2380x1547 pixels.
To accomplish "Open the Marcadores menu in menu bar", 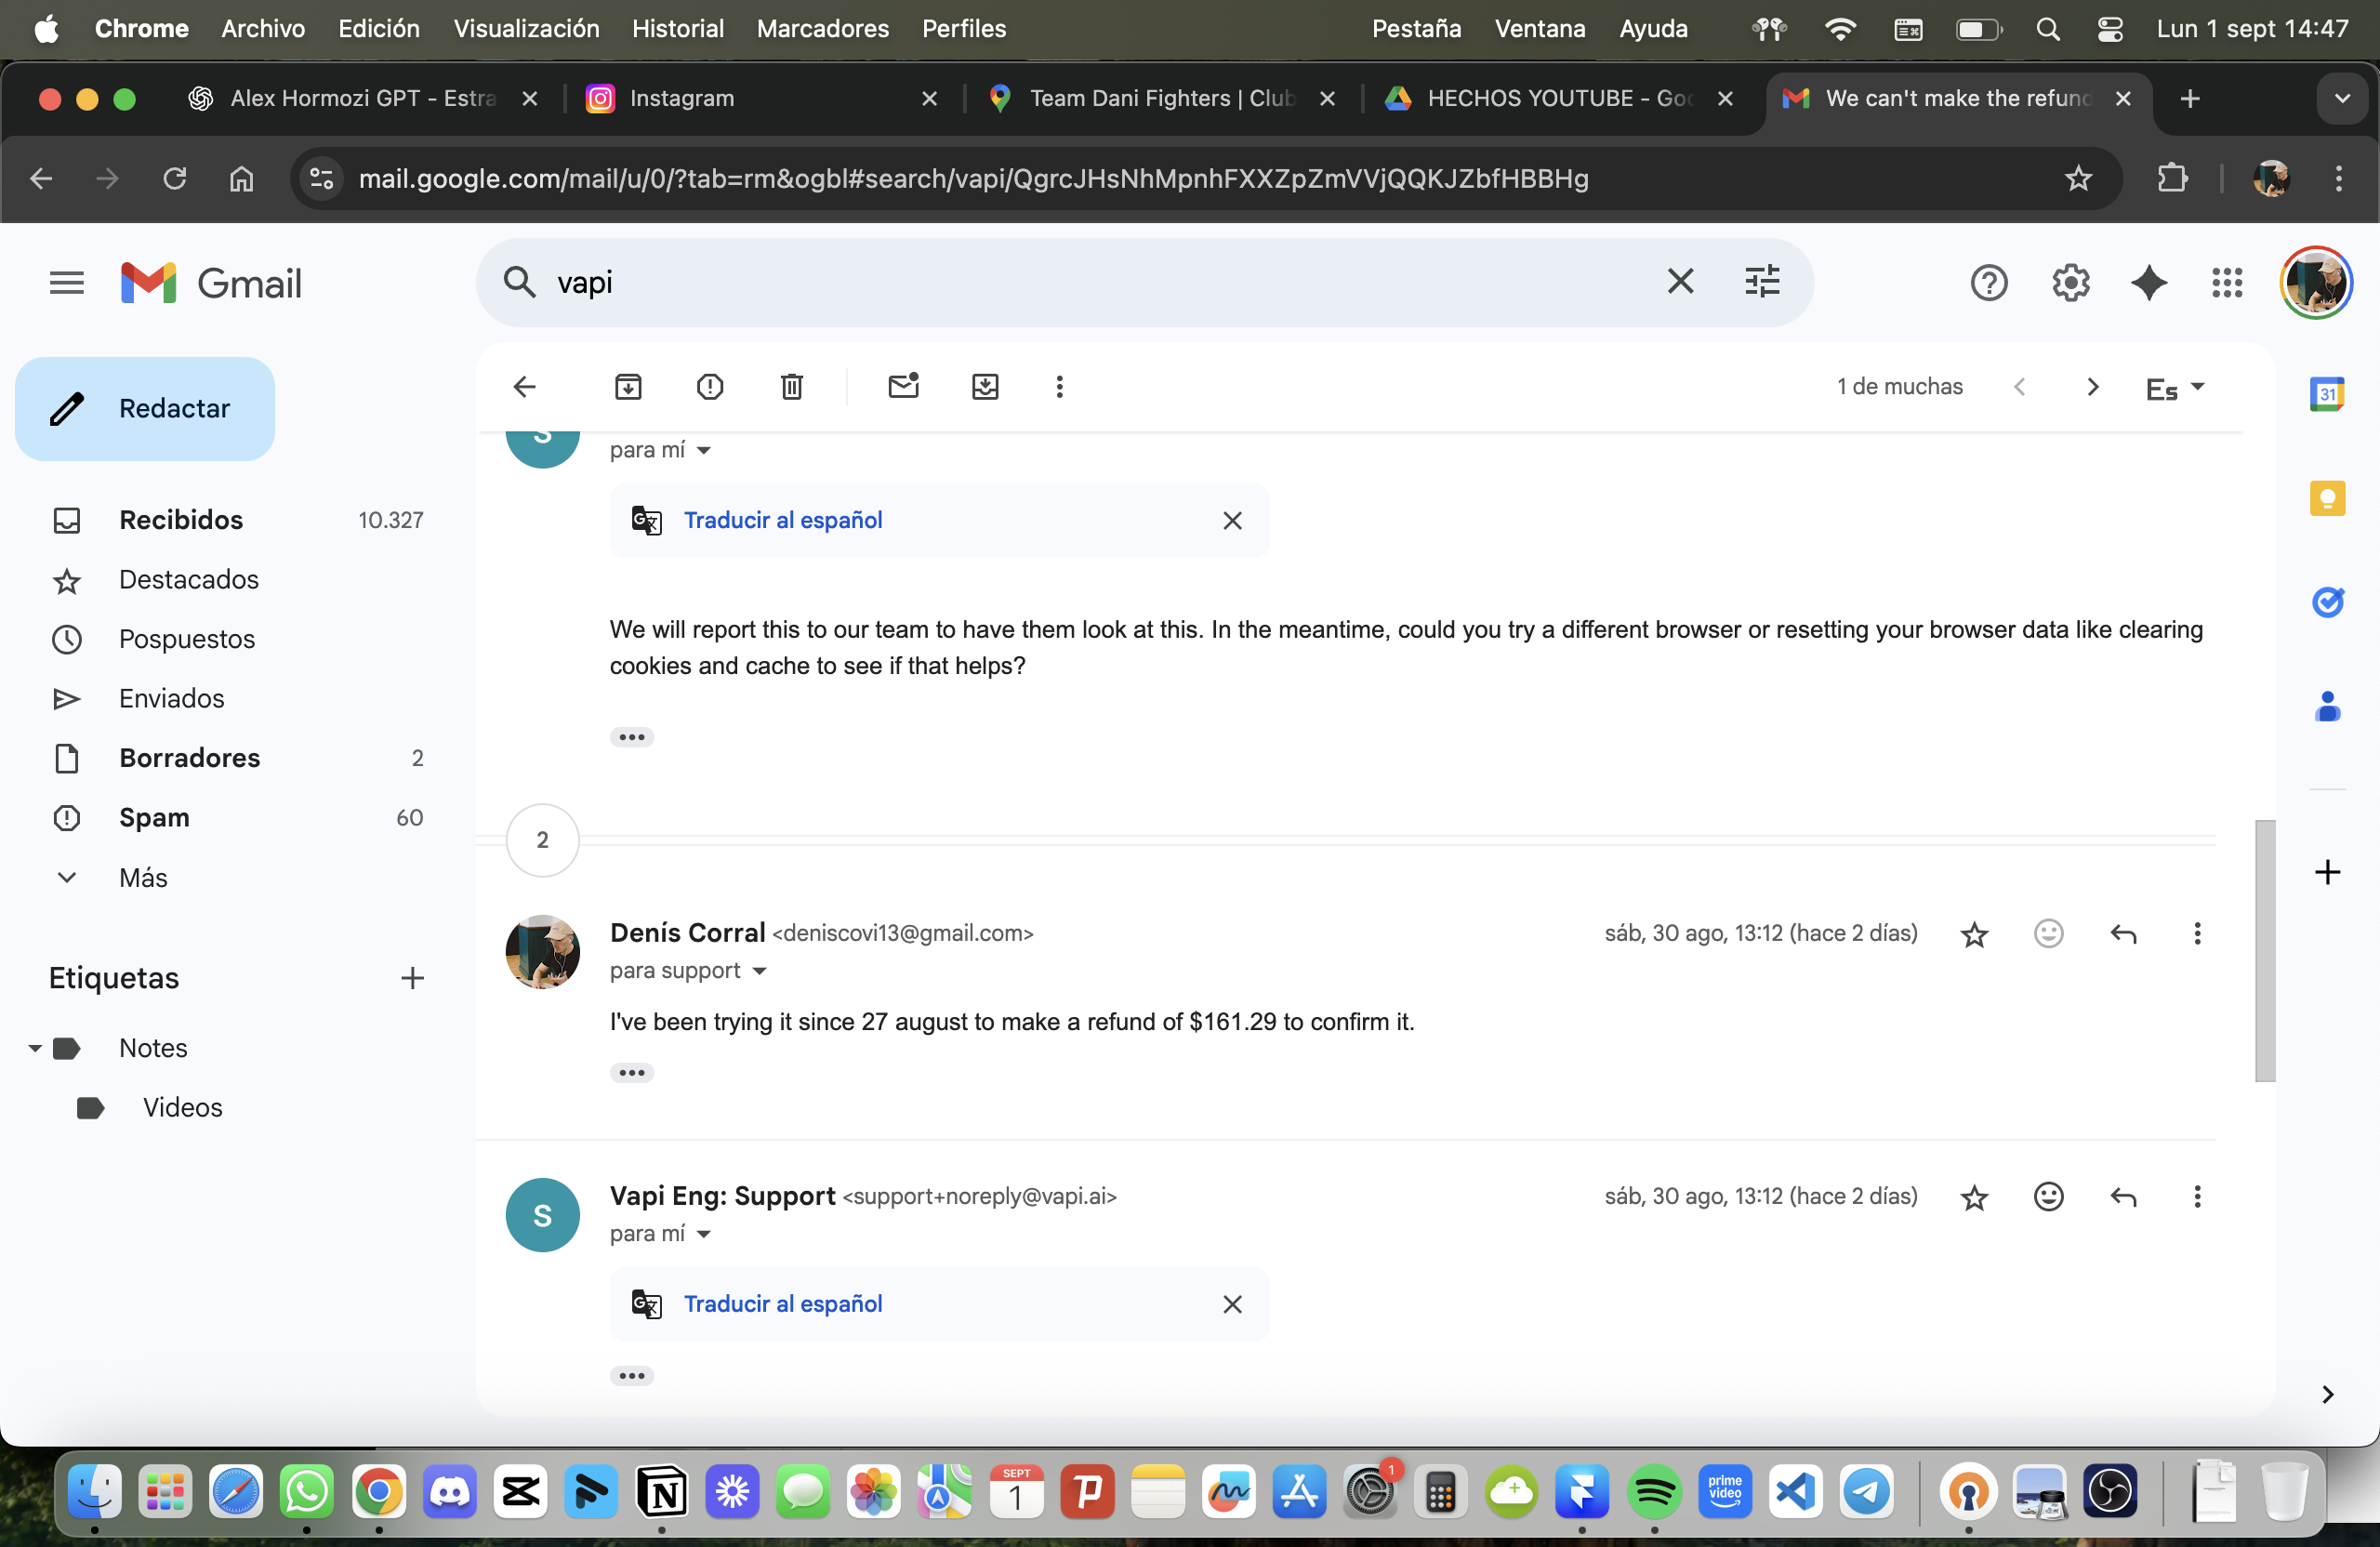I will 822,28.
